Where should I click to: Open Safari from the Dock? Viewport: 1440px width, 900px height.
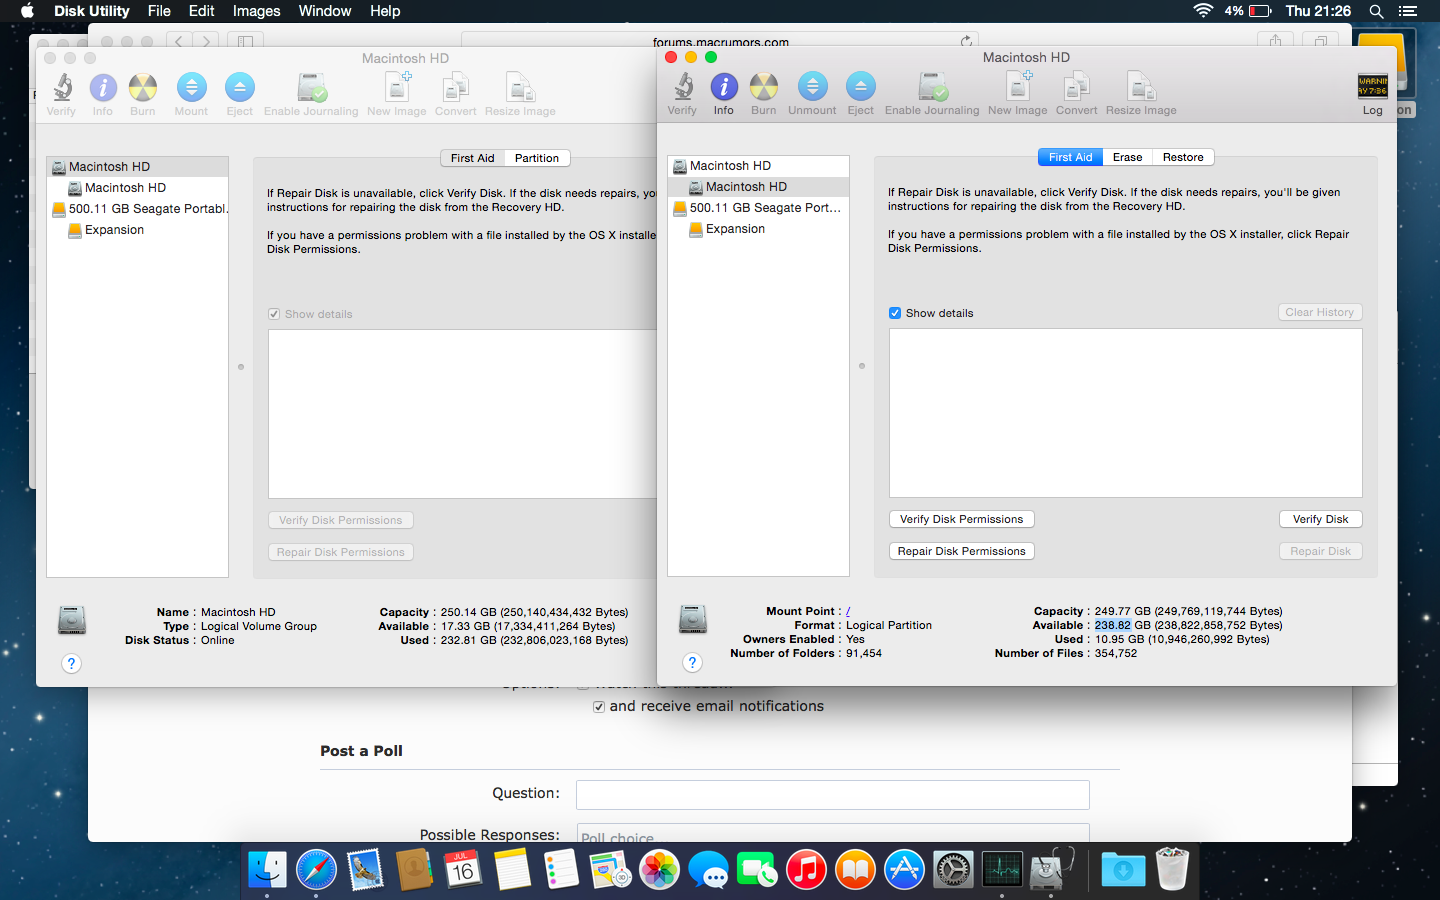316,870
